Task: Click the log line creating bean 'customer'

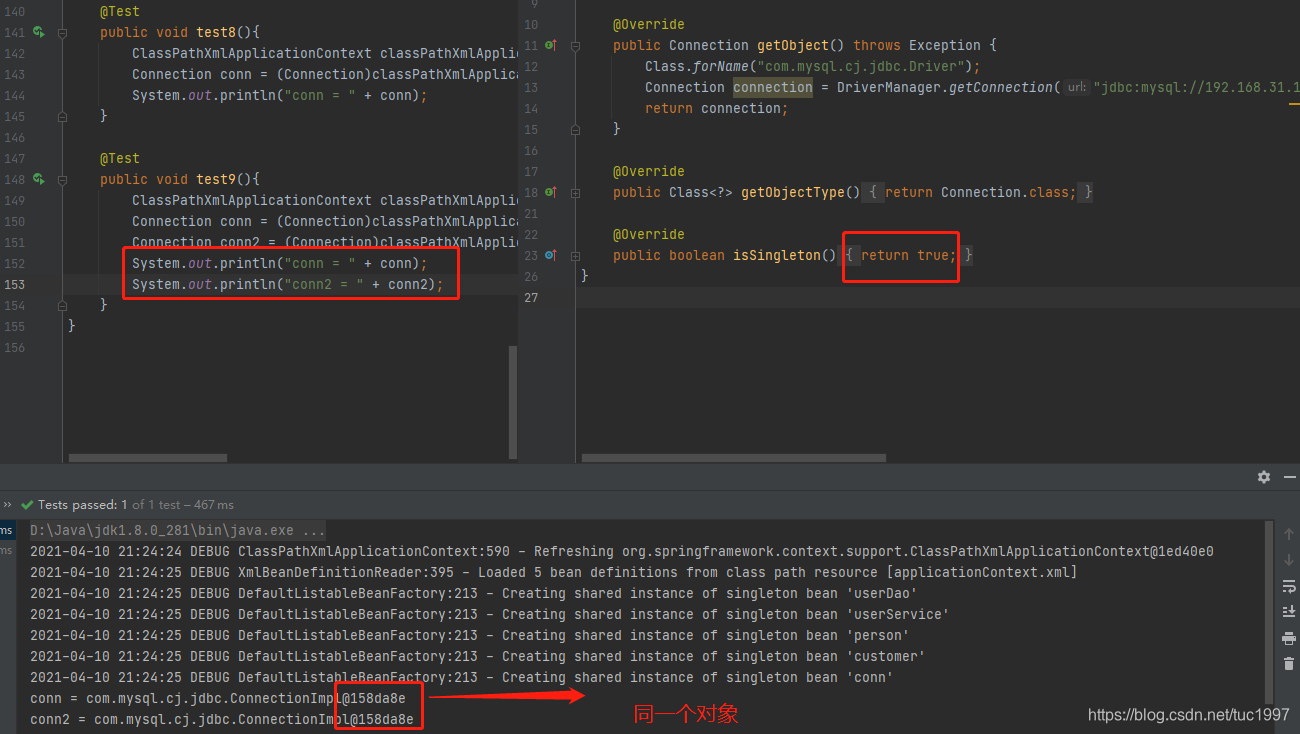Action: pos(478,656)
